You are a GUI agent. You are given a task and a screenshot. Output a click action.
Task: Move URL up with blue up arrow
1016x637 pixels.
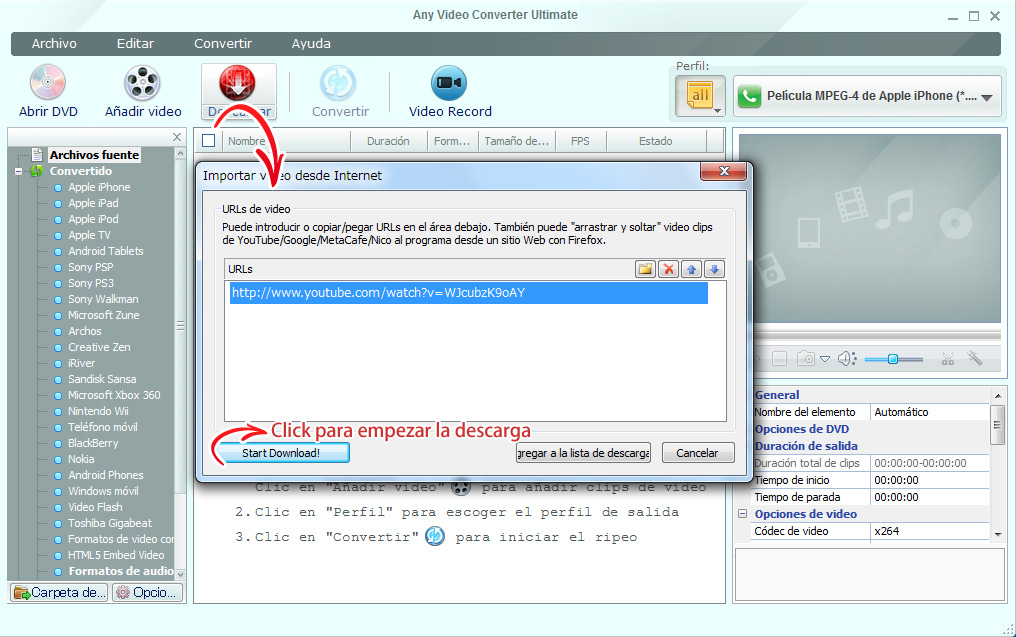691,269
